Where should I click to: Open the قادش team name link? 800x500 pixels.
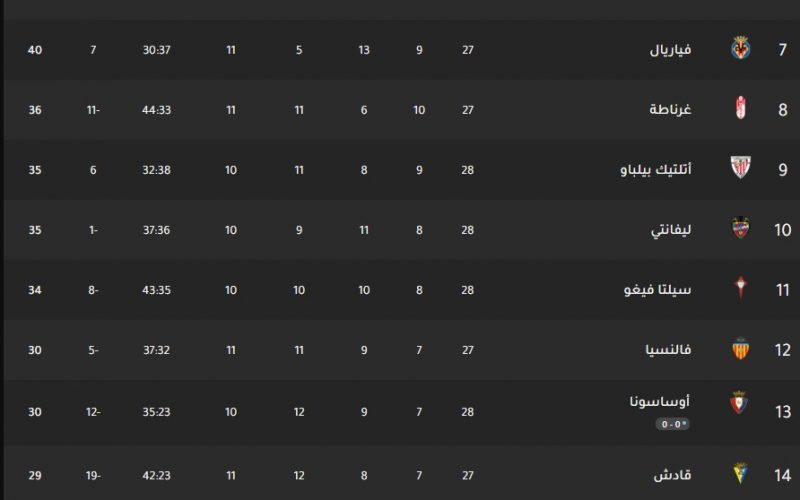coord(672,476)
